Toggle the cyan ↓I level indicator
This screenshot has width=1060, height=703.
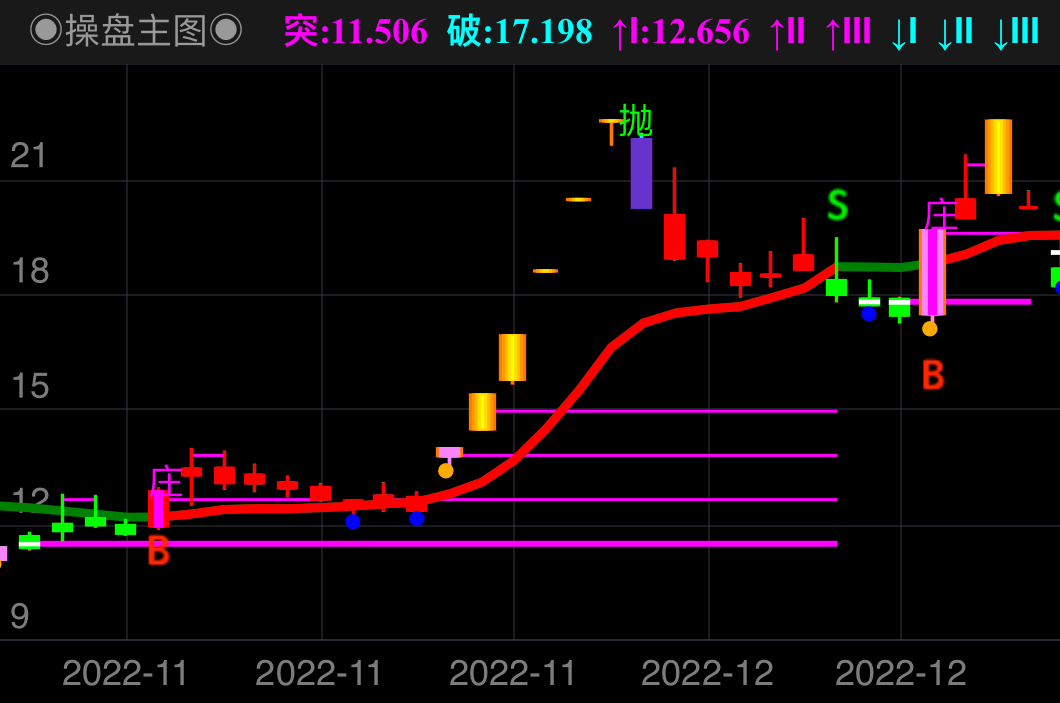click(x=904, y=32)
